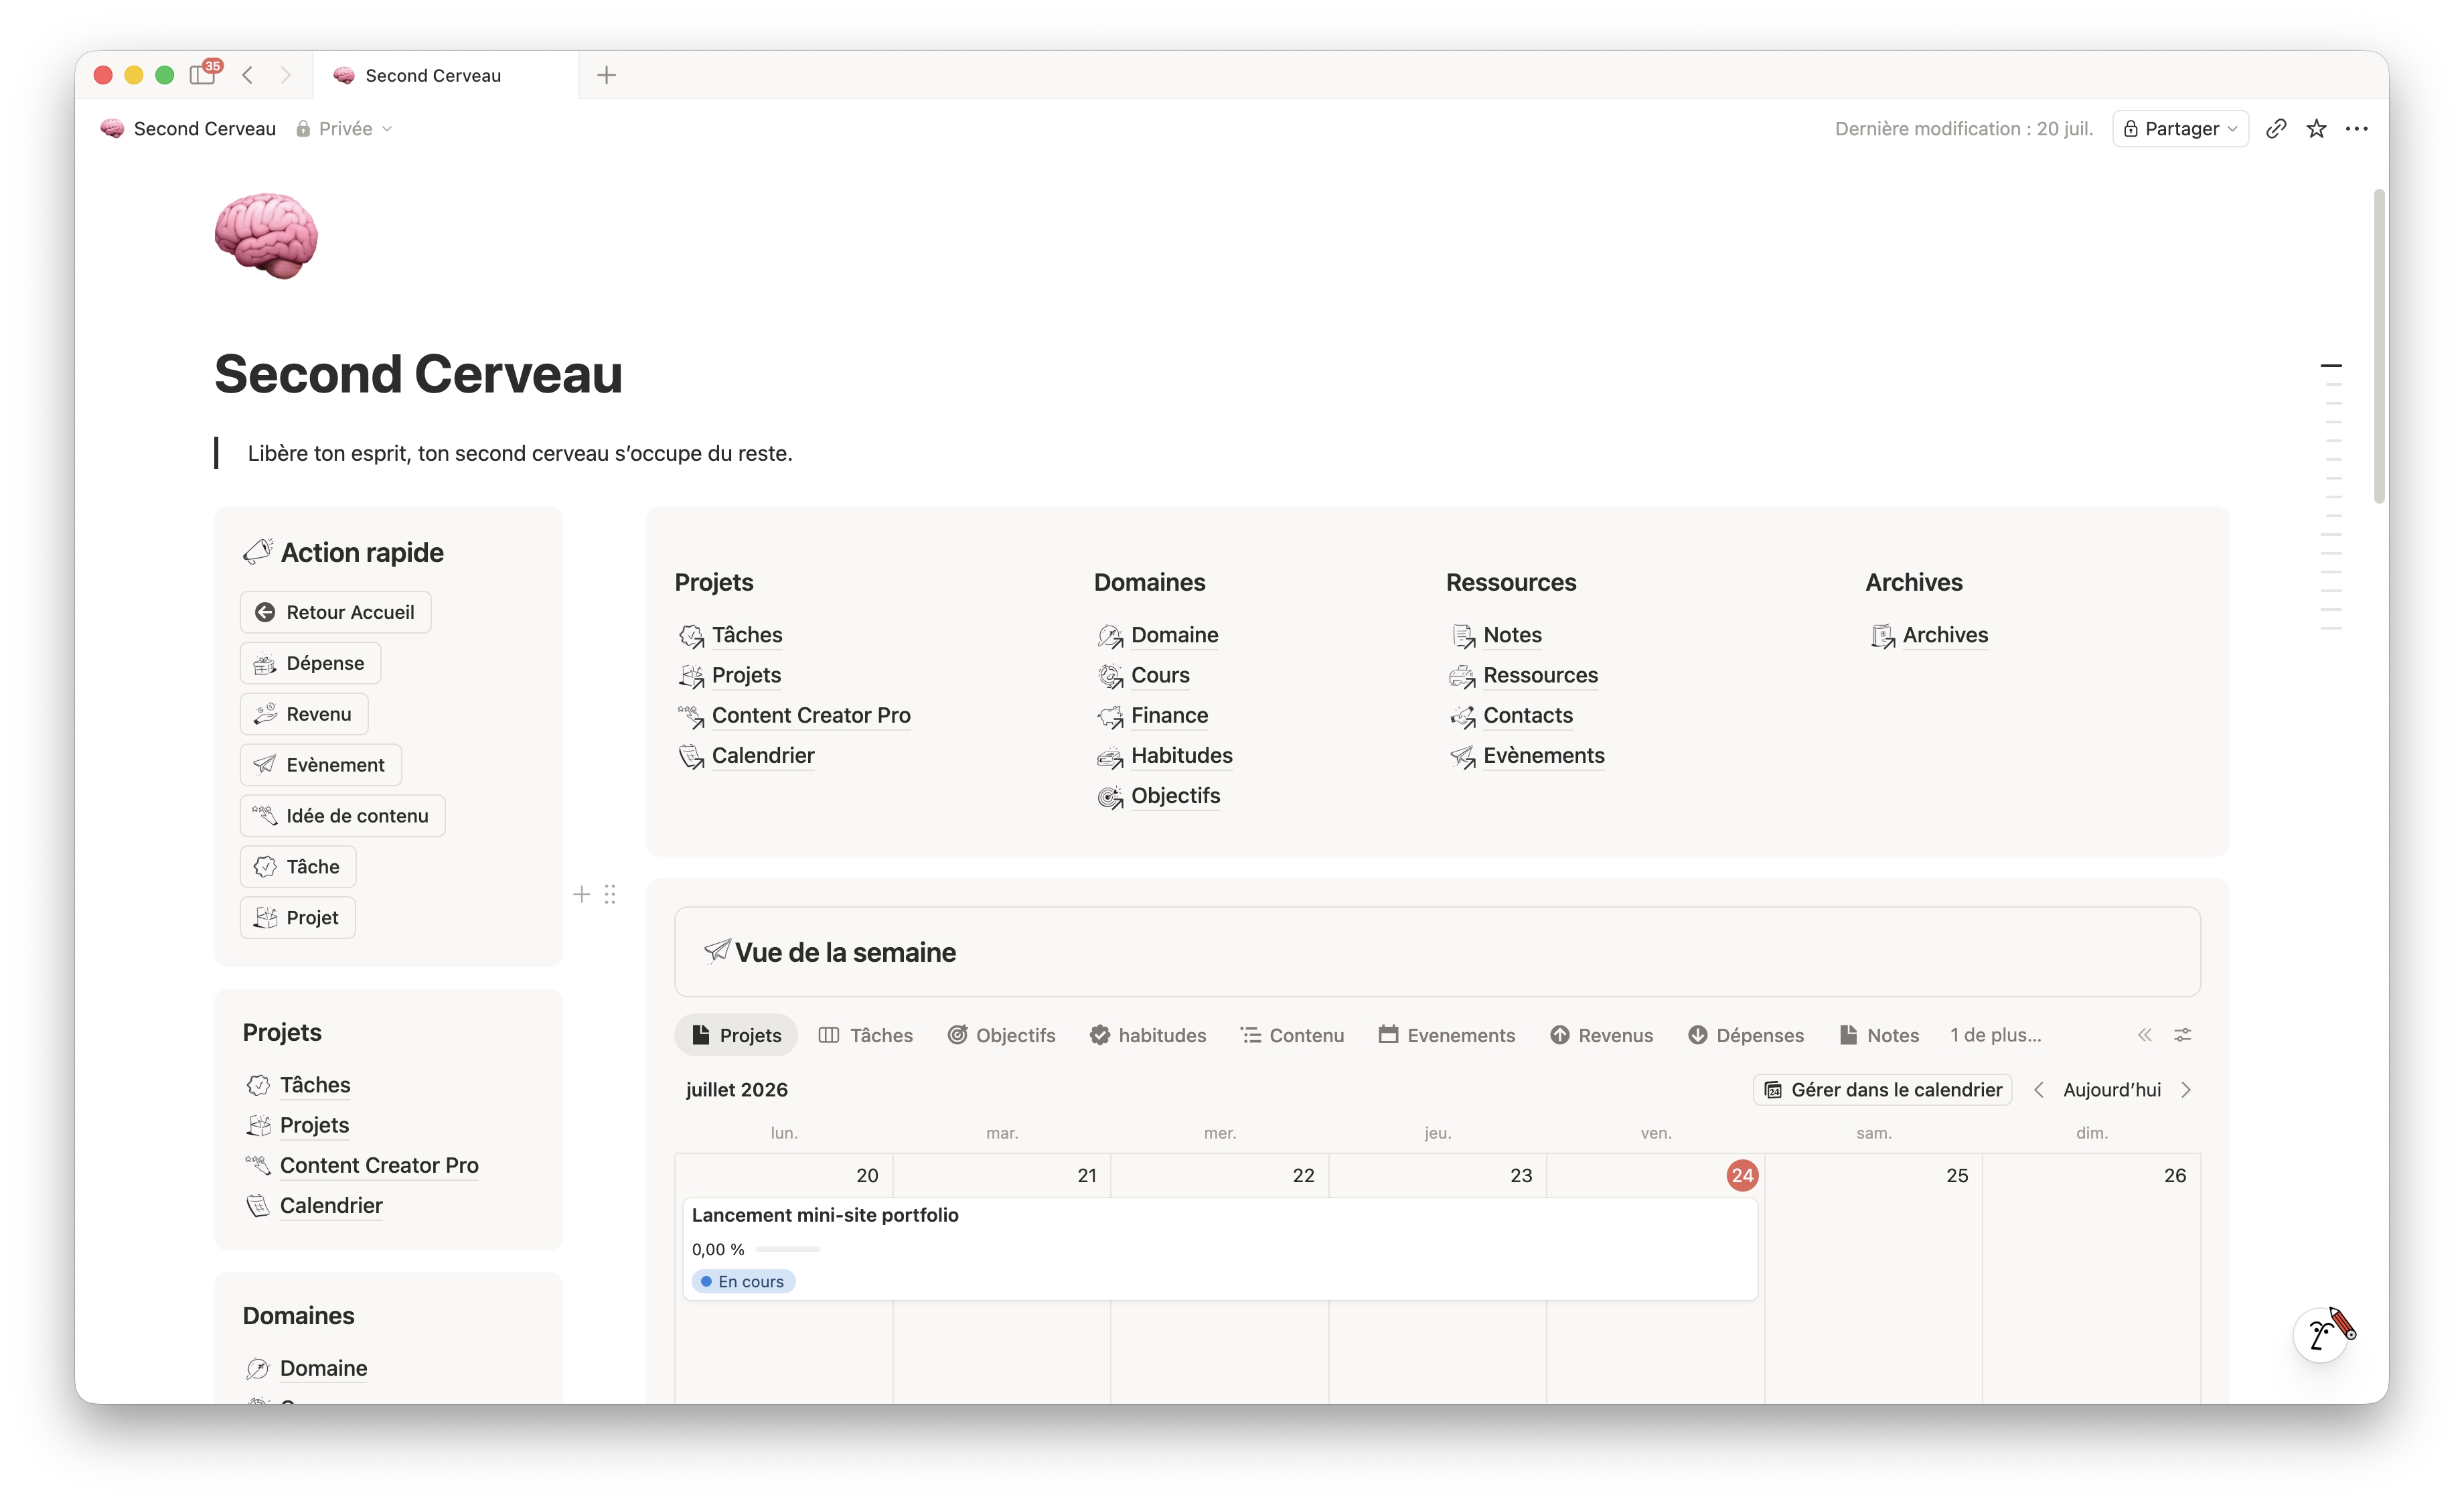Image resolution: width=2464 pixels, height=1503 pixels.
Task: Open the three-dots page options menu
Action: point(2356,129)
